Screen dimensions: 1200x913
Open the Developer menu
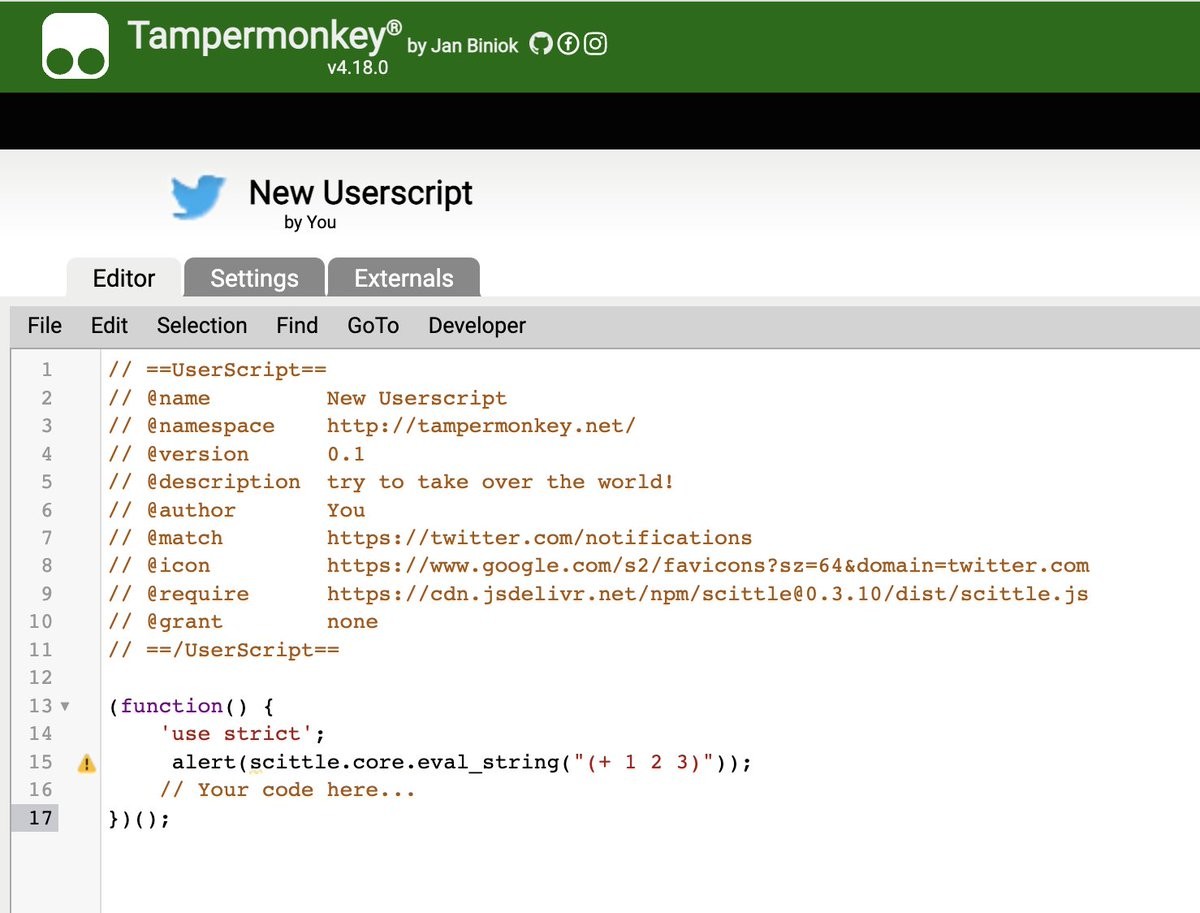[x=477, y=325]
